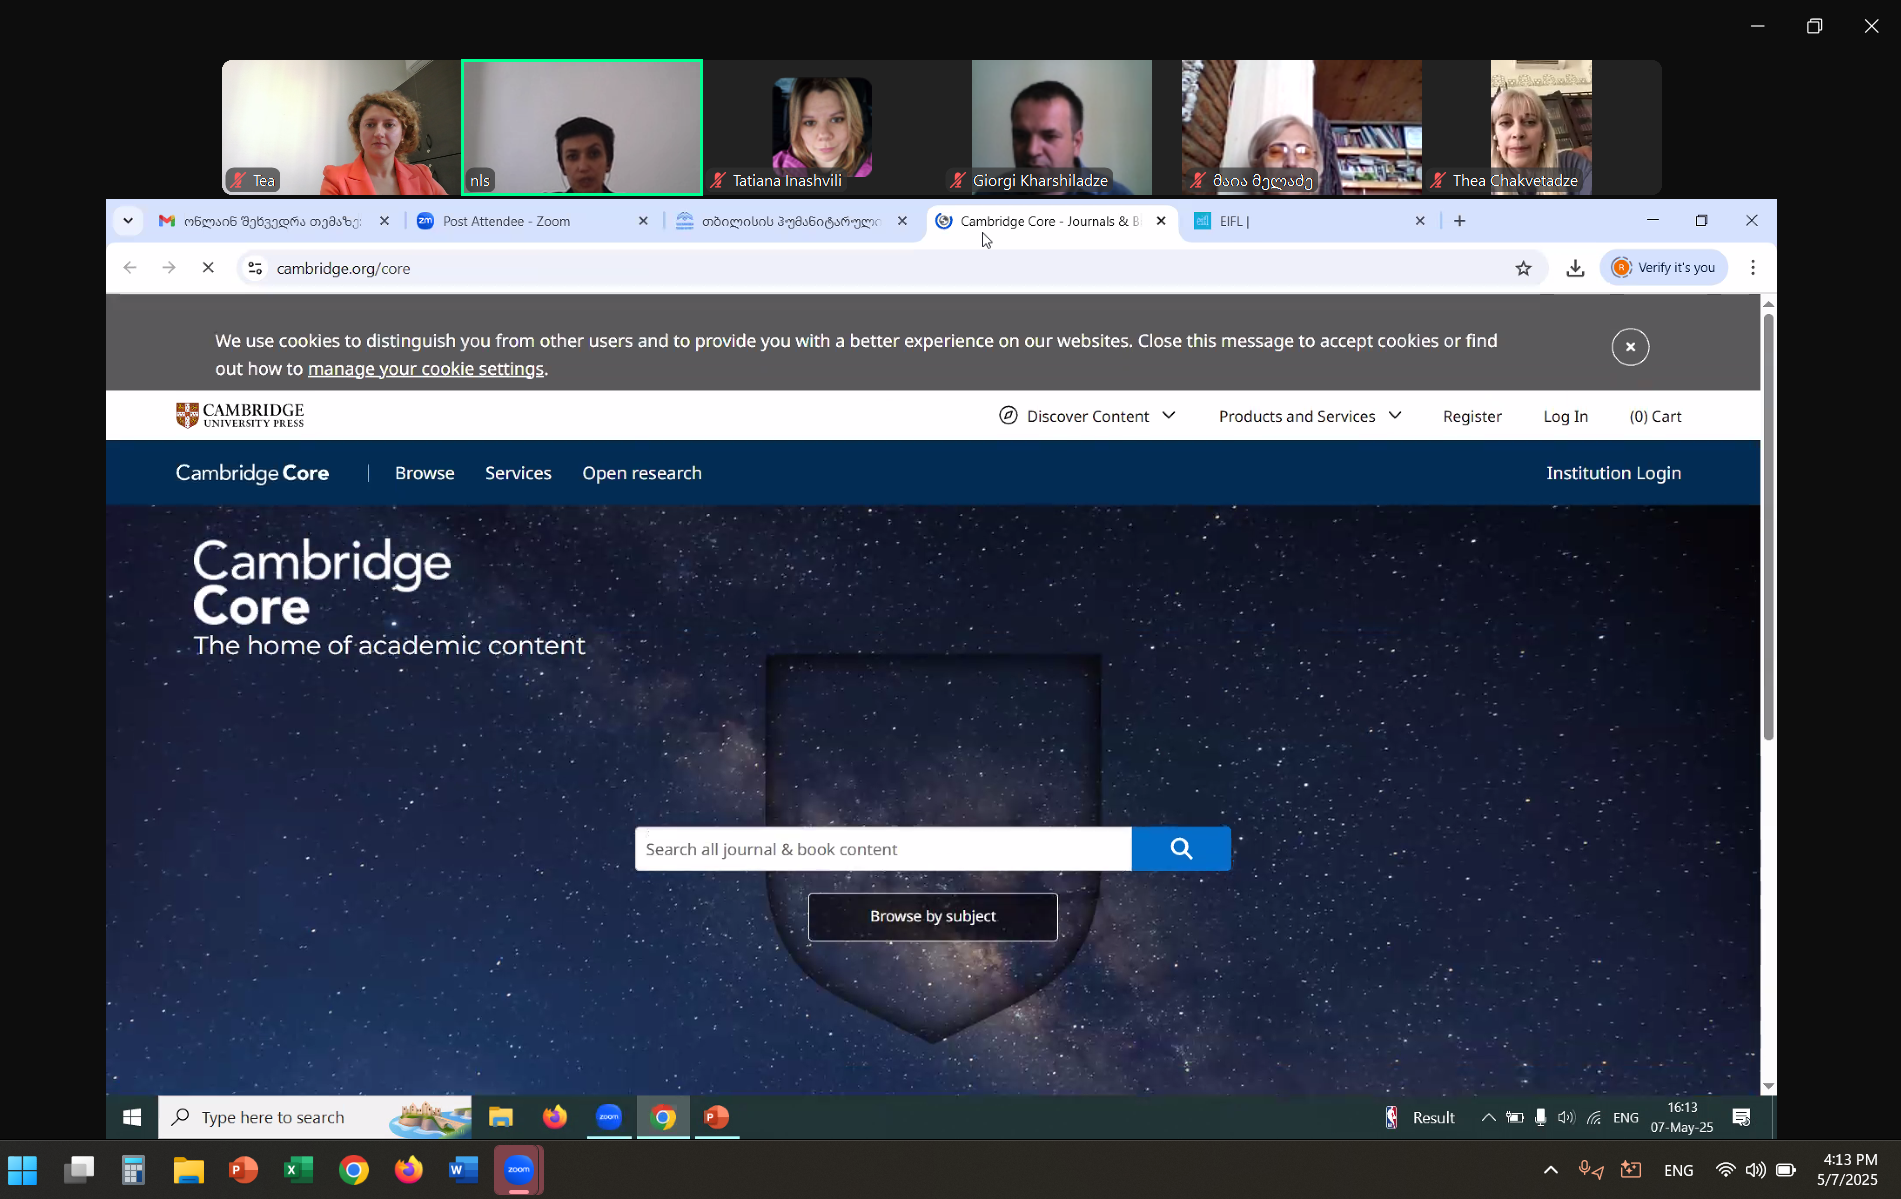Close the Post Attendee - Zoom tab
This screenshot has width=1901, height=1199.
coord(643,221)
